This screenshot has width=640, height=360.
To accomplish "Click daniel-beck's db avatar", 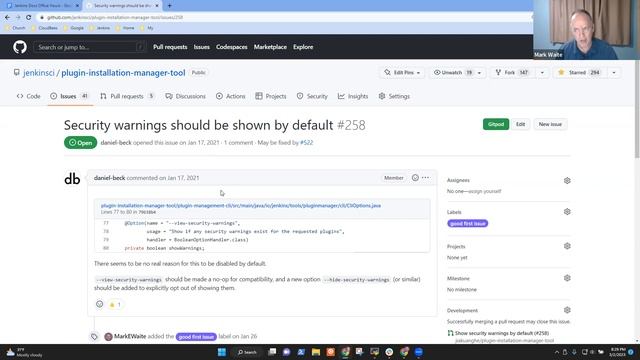I will (72, 178).
